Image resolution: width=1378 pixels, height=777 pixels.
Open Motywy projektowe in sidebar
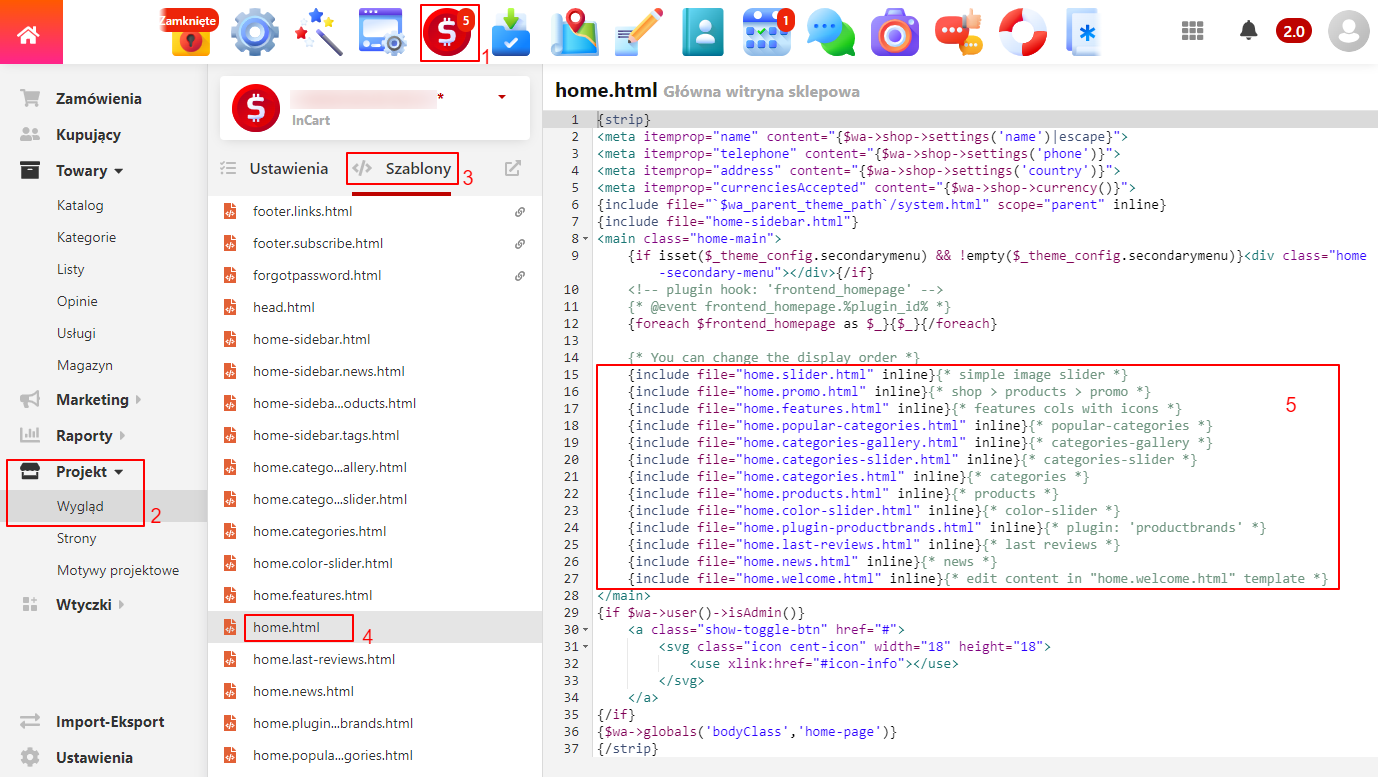tap(118, 570)
